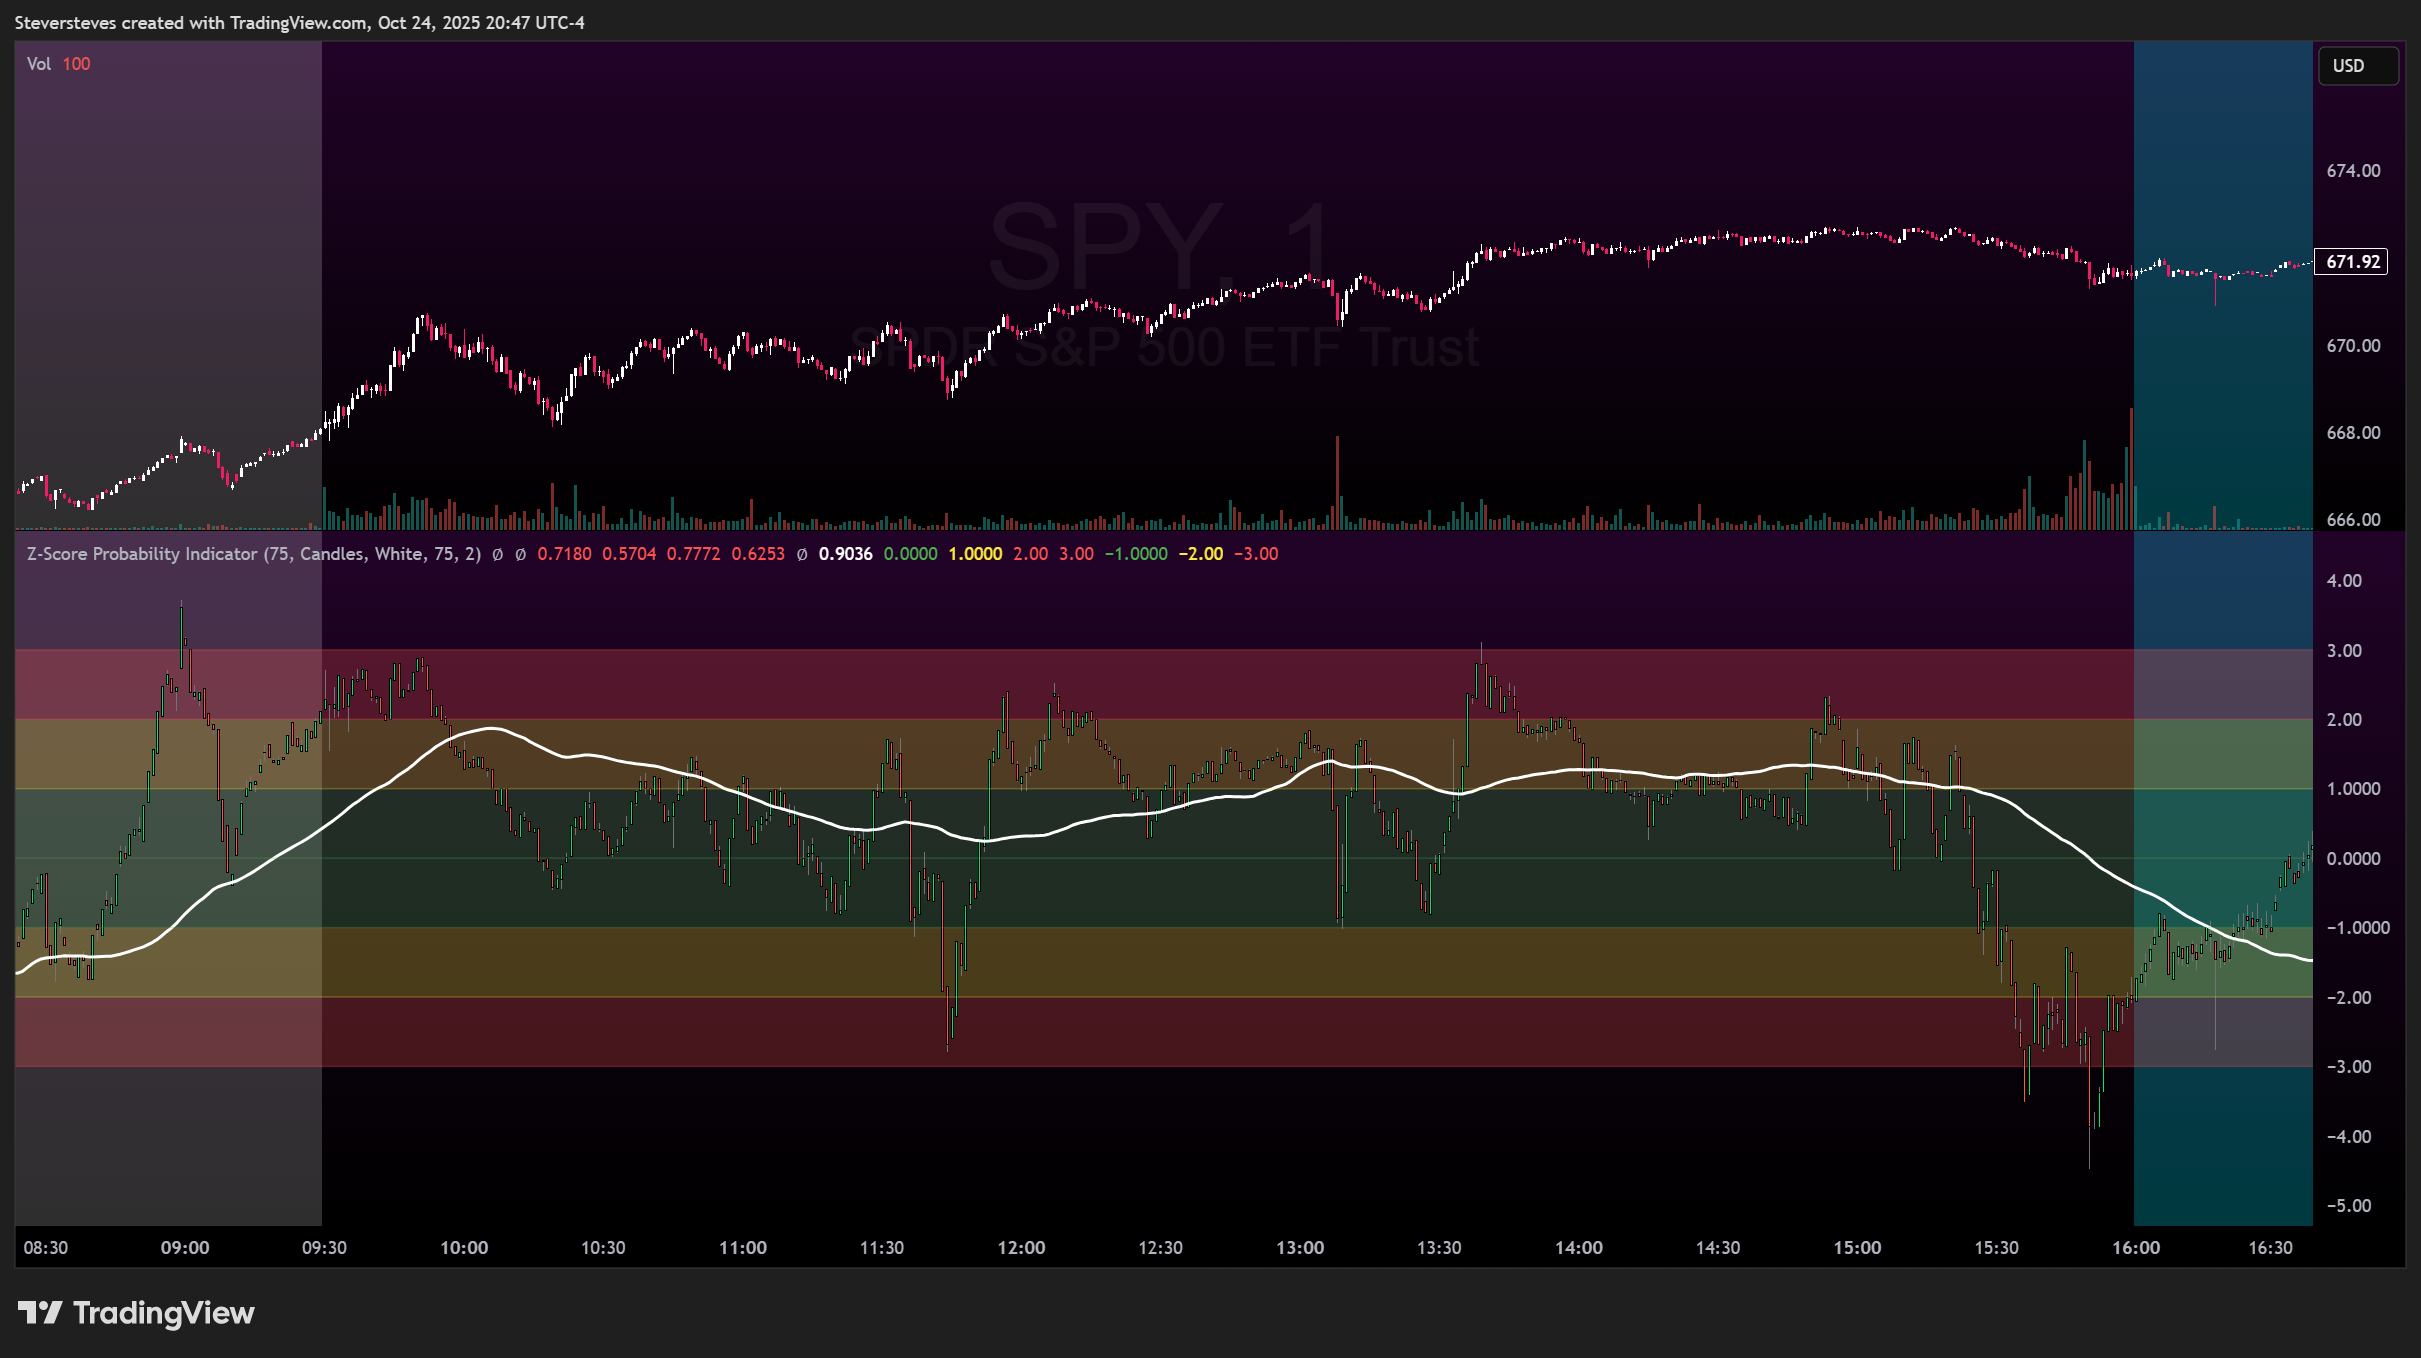Click the green −1.0000 legend value

(1136, 554)
